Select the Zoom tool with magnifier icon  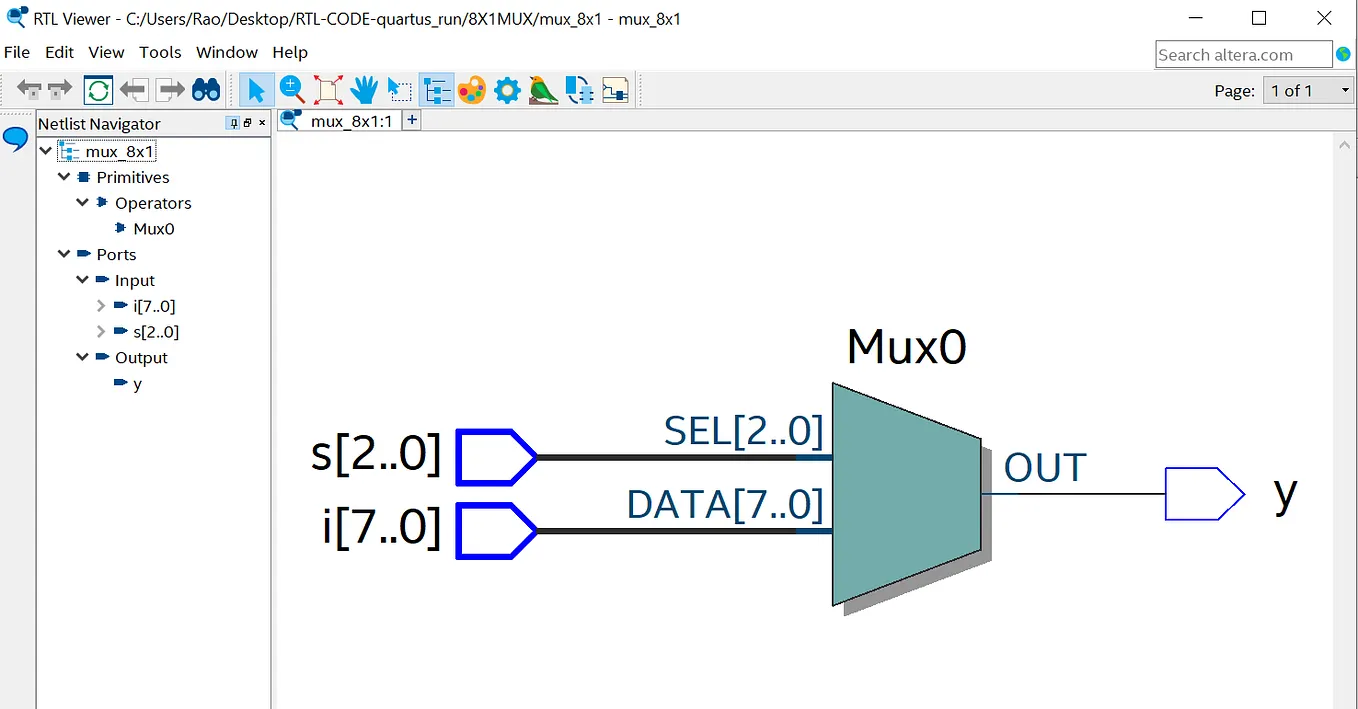tap(292, 89)
